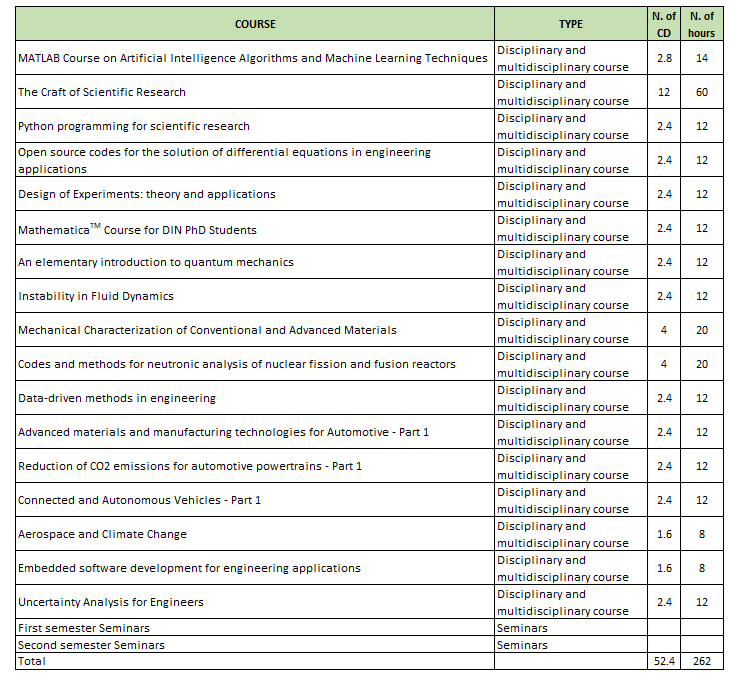Click Aerospace and Climate Change course
737x696 pixels.
tap(102, 534)
